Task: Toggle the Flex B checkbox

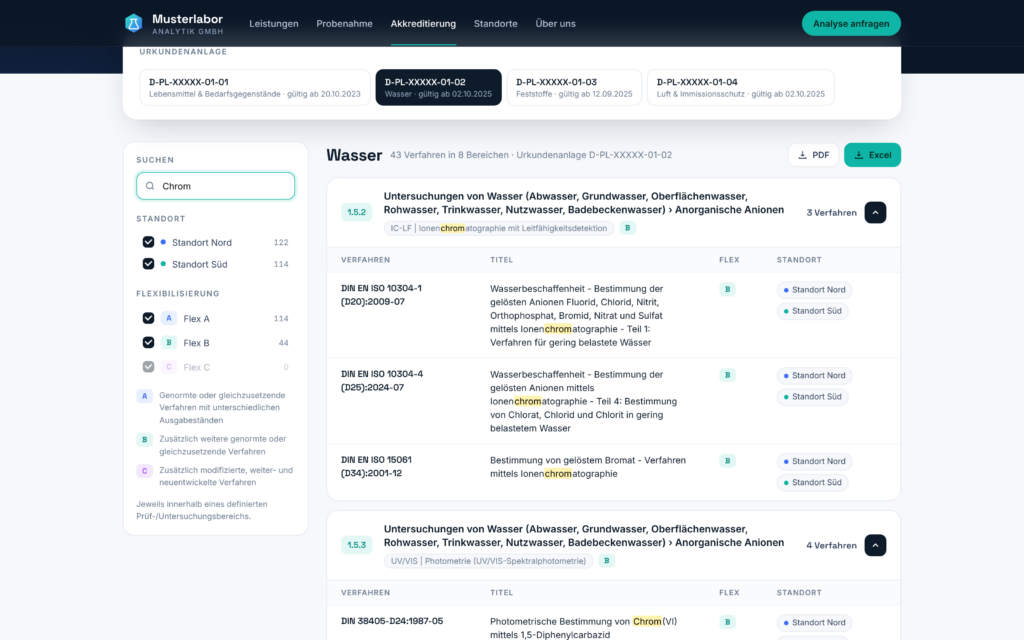Action: coord(148,342)
